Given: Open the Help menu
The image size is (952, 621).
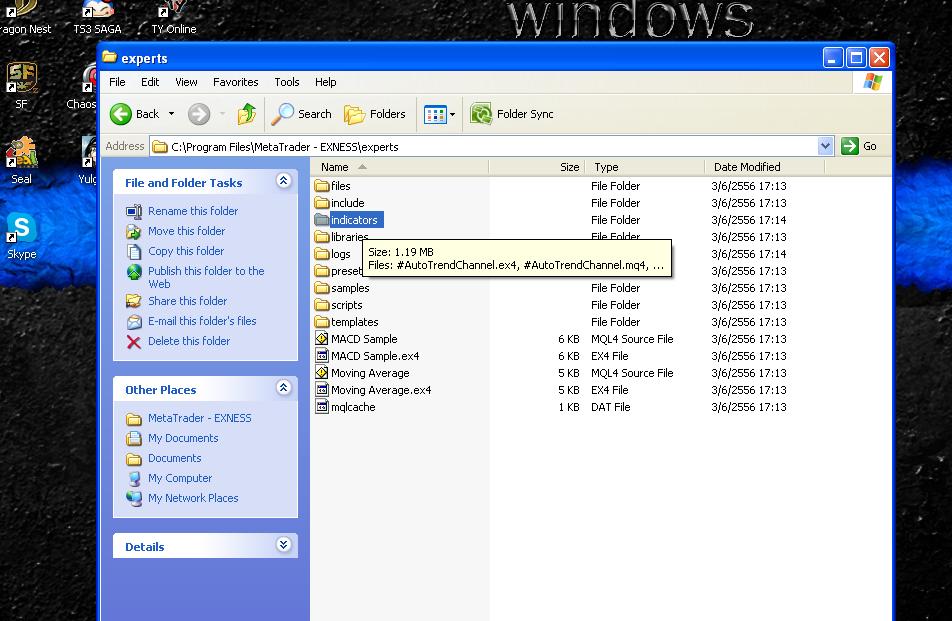Looking at the screenshot, I should [x=325, y=82].
